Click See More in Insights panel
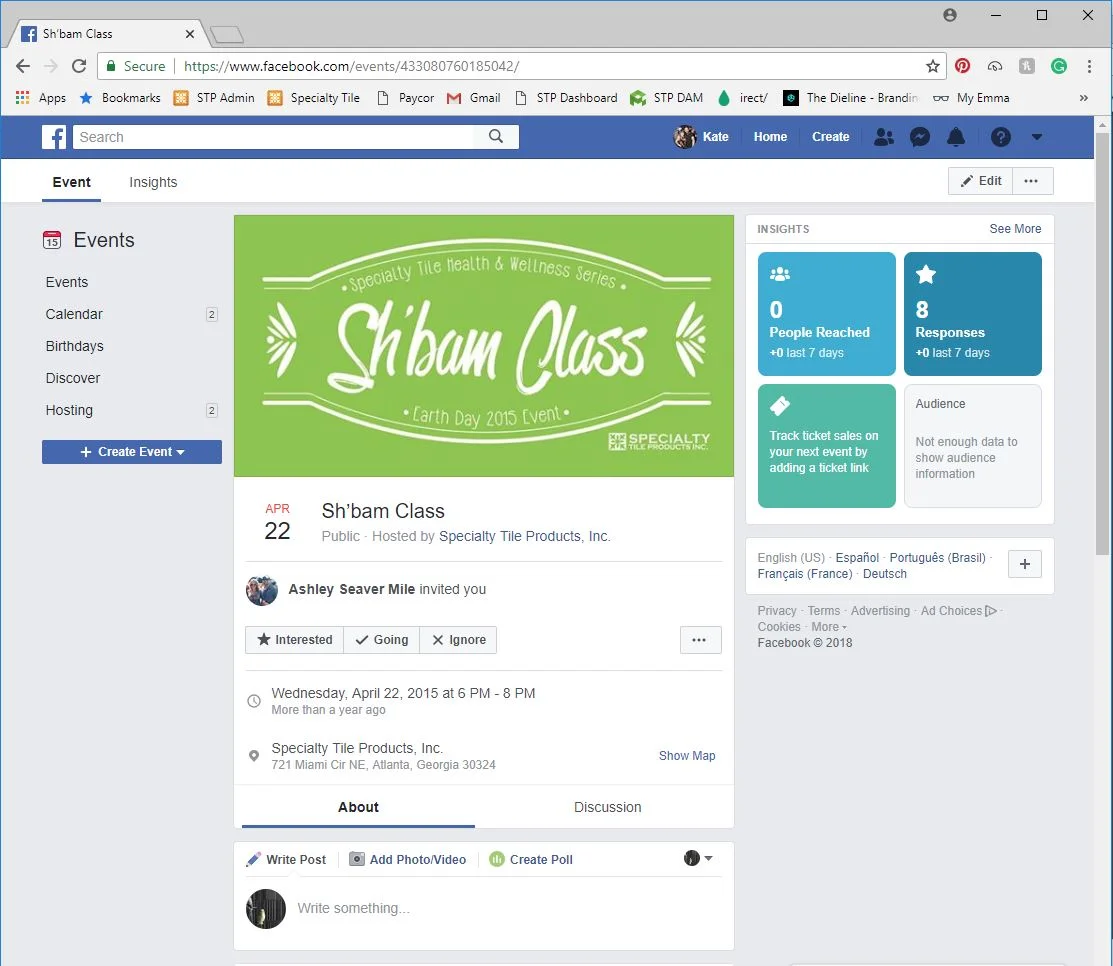 [x=1015, y=229]
